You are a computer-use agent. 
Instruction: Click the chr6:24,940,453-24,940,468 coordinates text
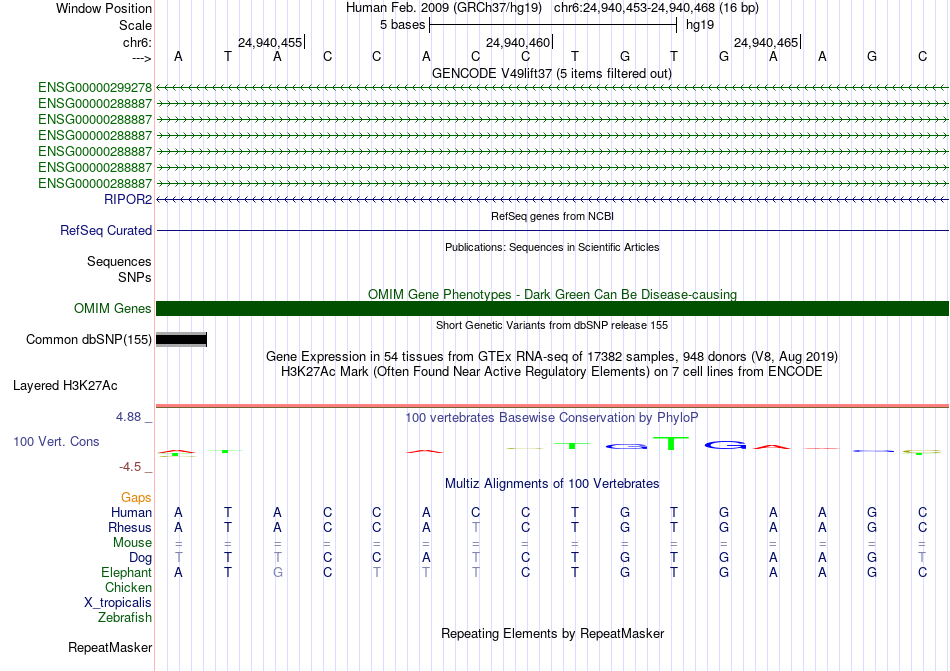point(656,8)
